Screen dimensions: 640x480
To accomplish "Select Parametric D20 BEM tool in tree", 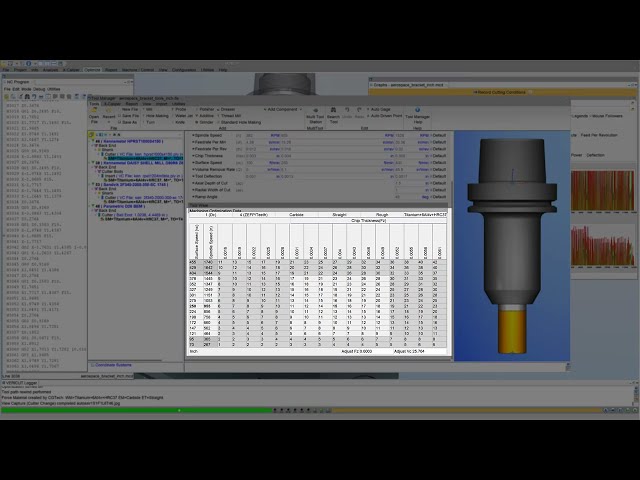I will [120, 206].
